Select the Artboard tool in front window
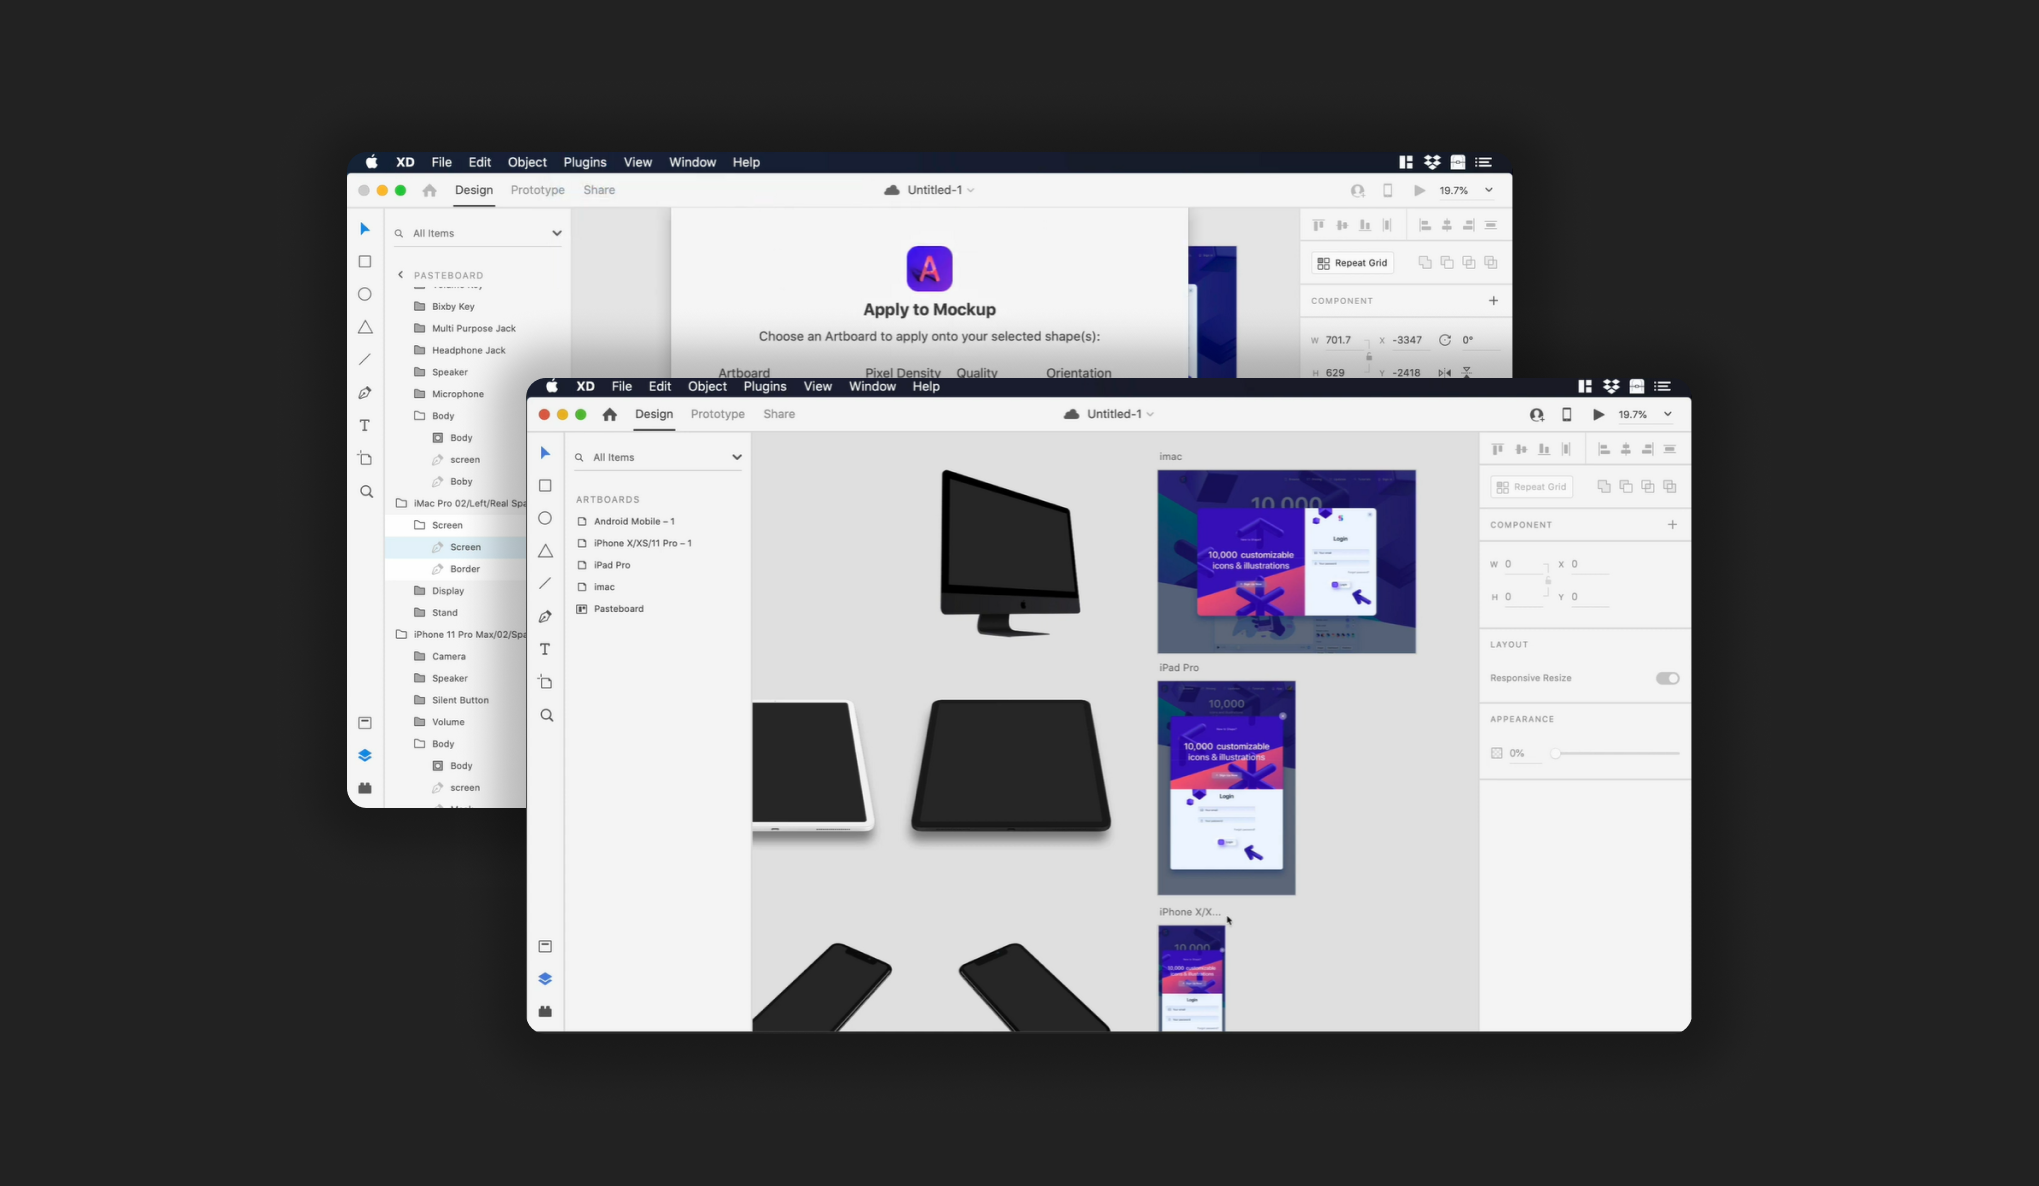This screenshot has width=2039, height=1186. (x=545, y=682)
